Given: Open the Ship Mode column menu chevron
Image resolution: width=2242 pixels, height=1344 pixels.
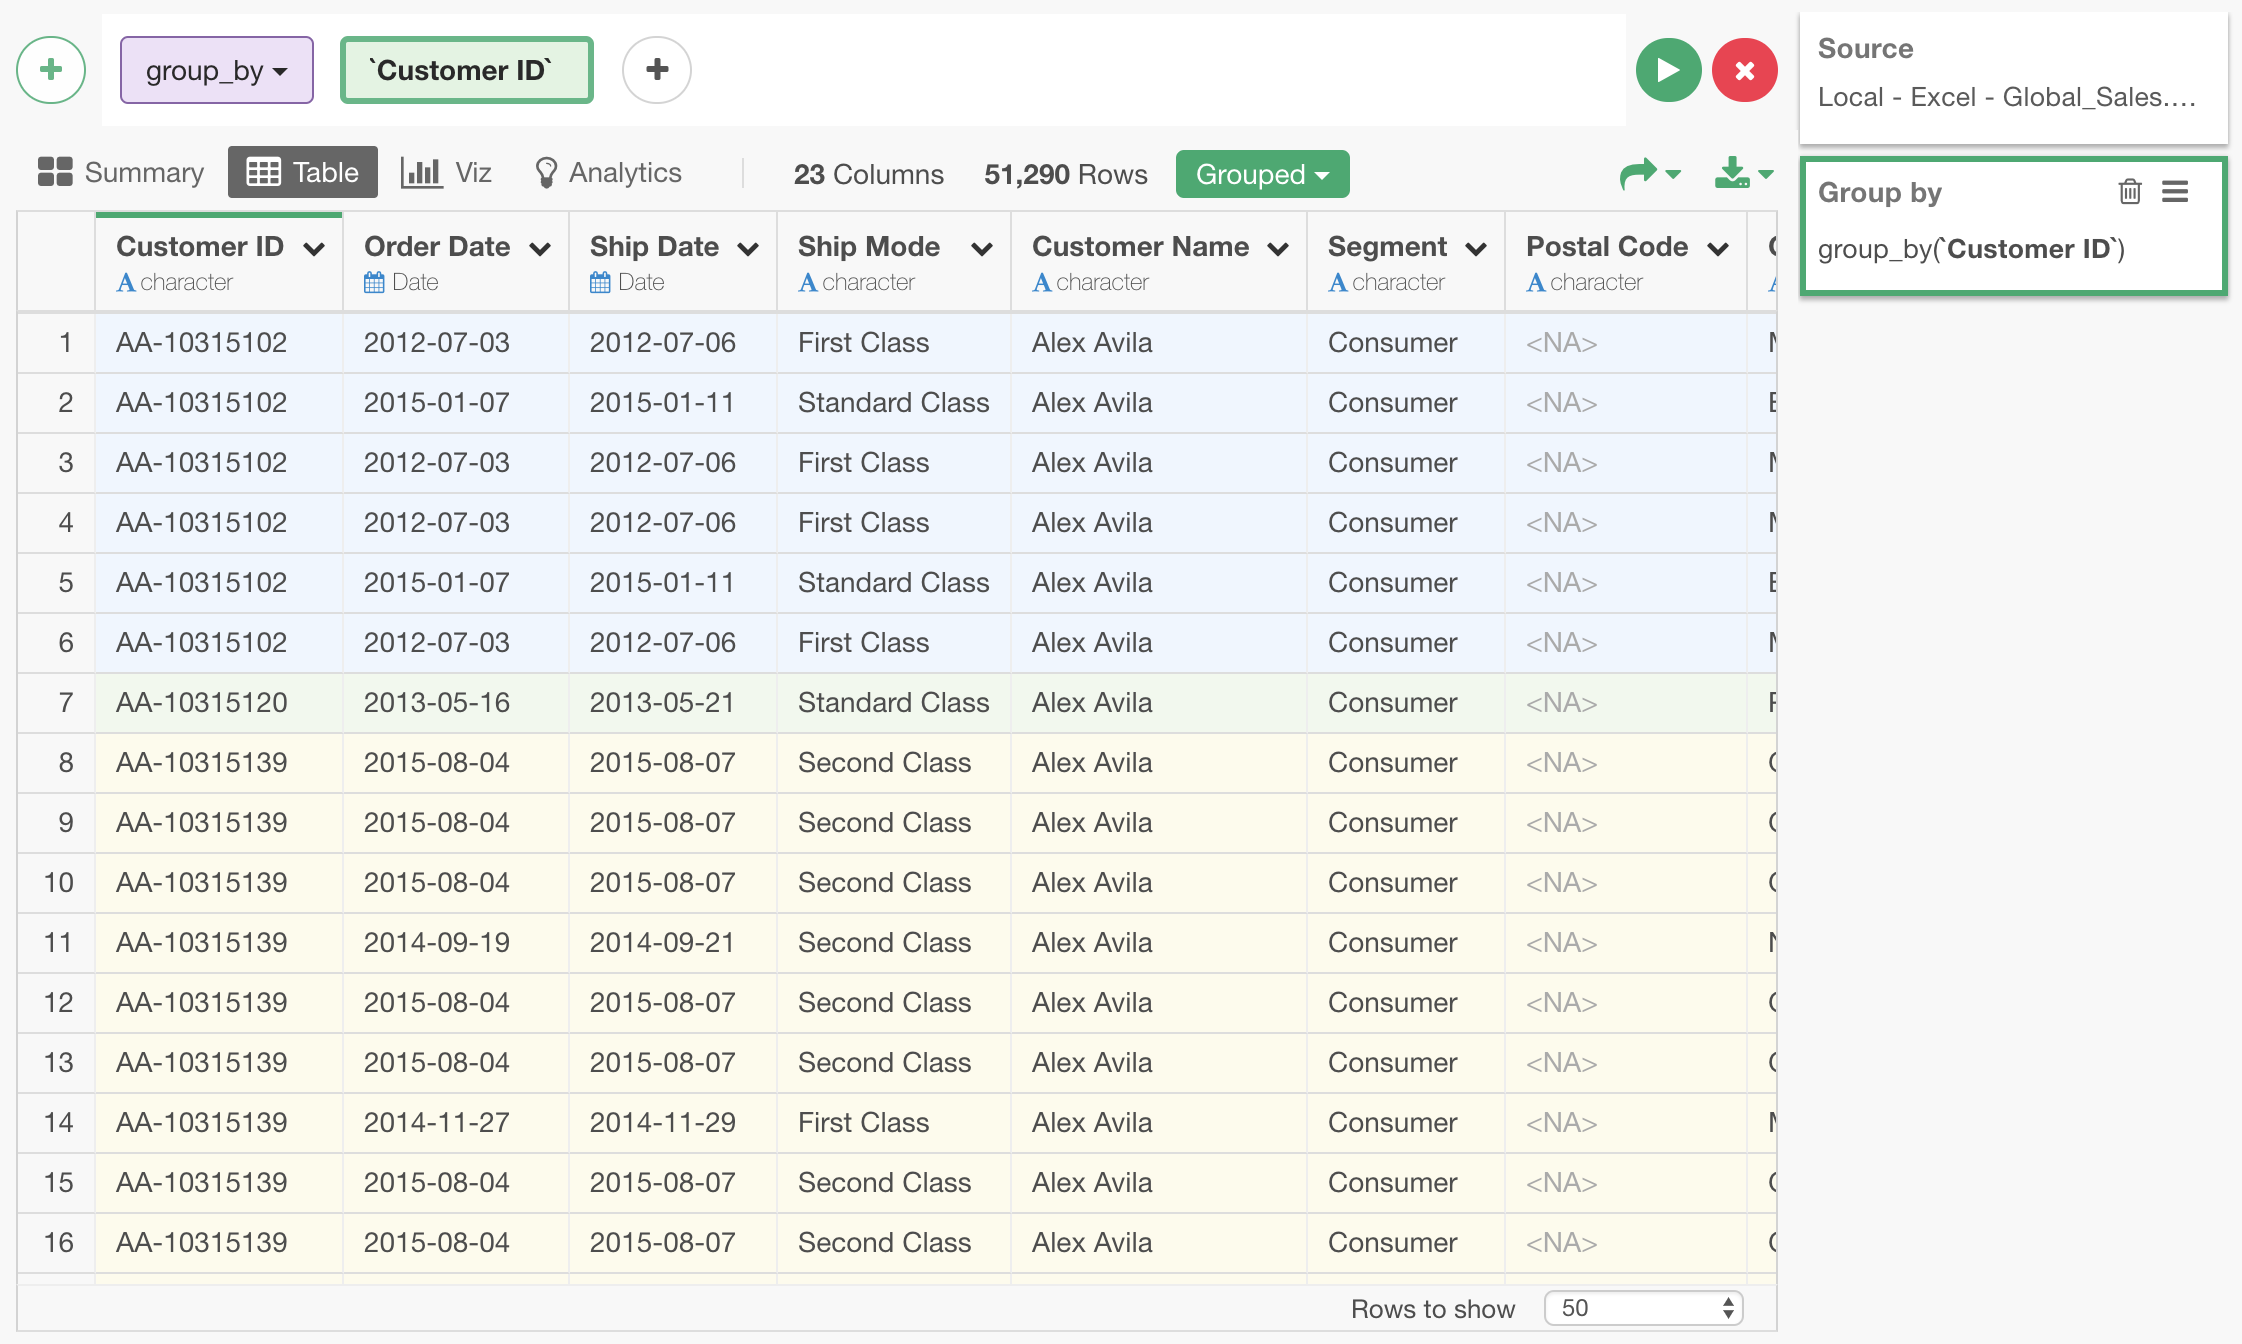Looking at the screenshot, I should [x=981, y=249].
